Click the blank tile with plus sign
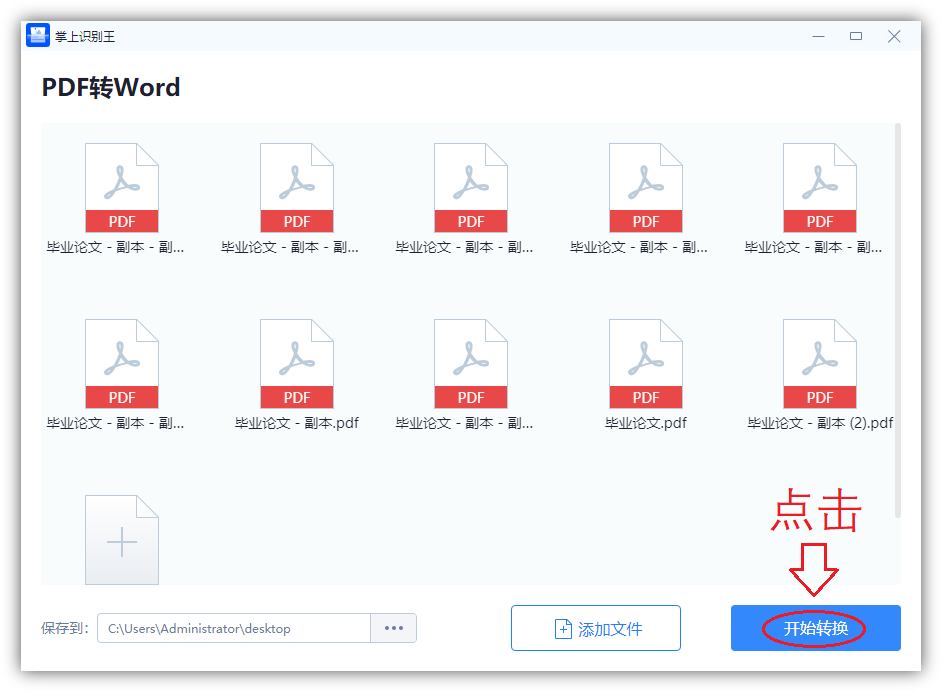Viewport: 942px width, 692px height. pos(122,541)
